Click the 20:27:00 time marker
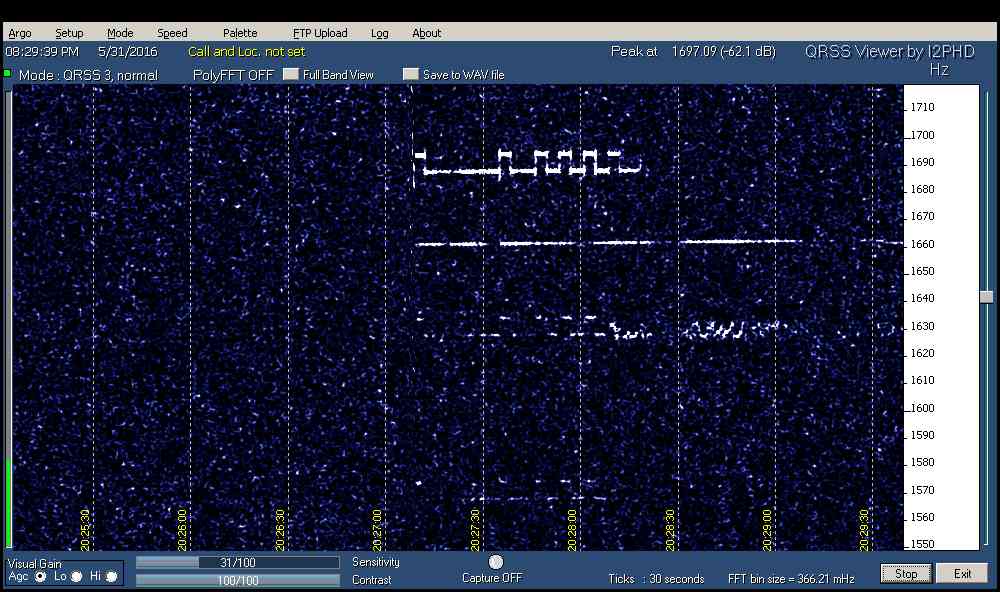 (377, 530)
